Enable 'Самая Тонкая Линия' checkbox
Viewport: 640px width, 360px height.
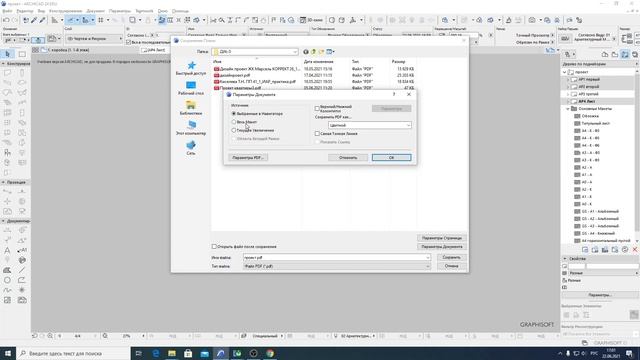tap(317, 133)
